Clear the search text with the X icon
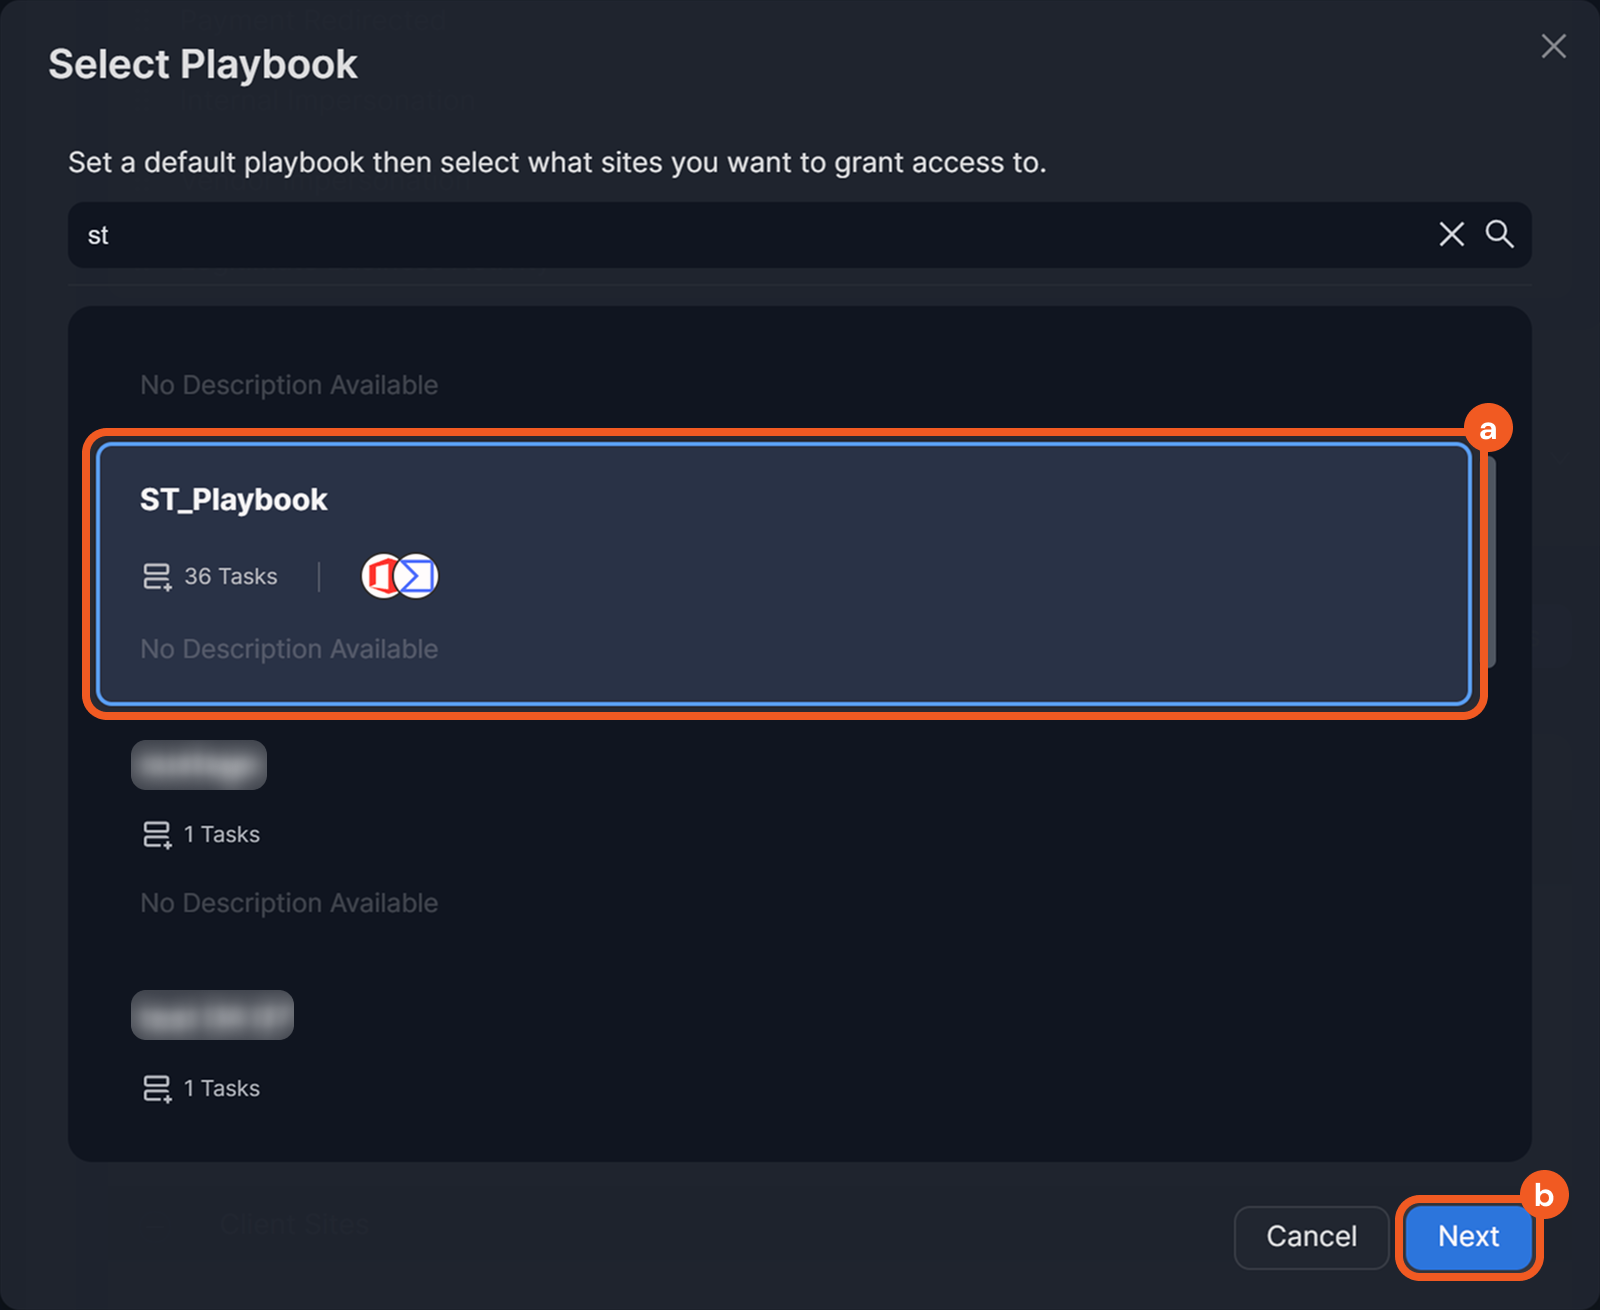Viewport: 1600px width, 1310px height. [1451, 234]
